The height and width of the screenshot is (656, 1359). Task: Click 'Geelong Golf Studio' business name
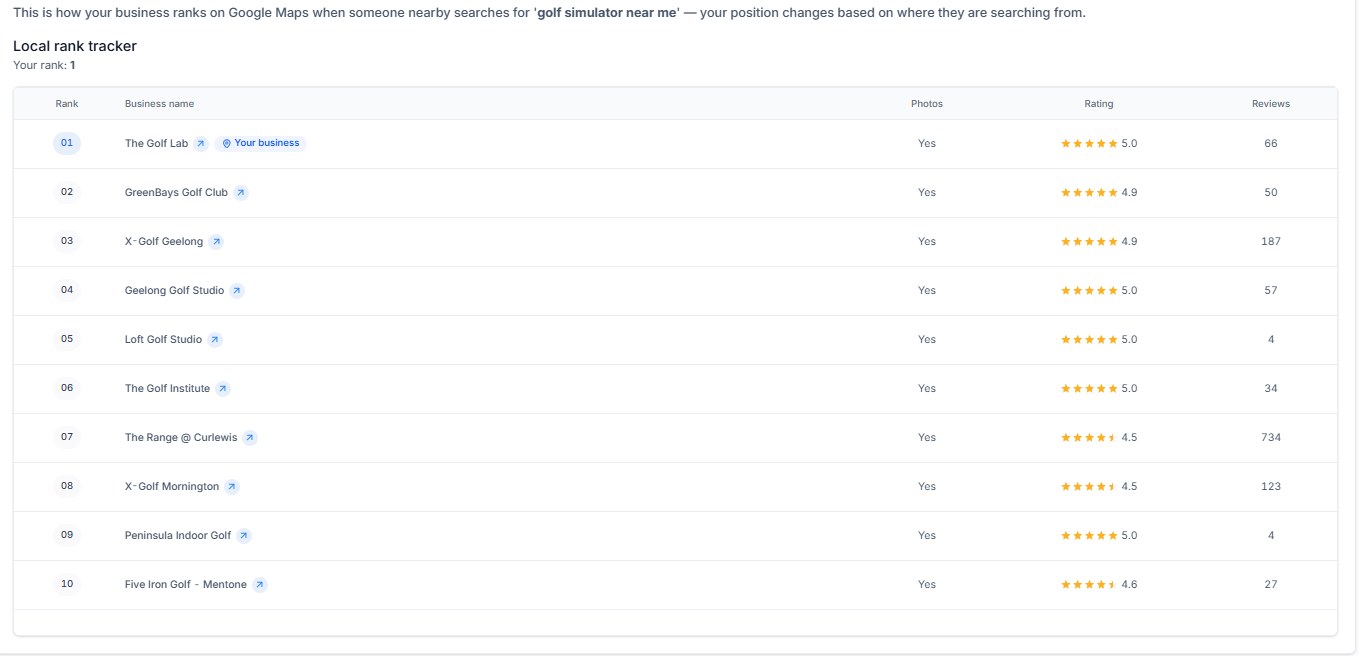174,290
